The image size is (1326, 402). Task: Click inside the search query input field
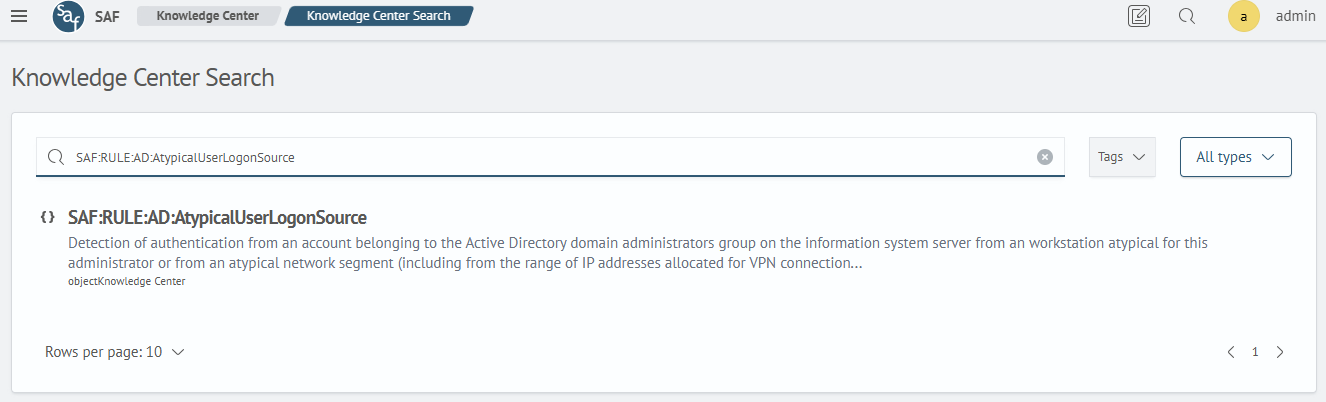550,157
